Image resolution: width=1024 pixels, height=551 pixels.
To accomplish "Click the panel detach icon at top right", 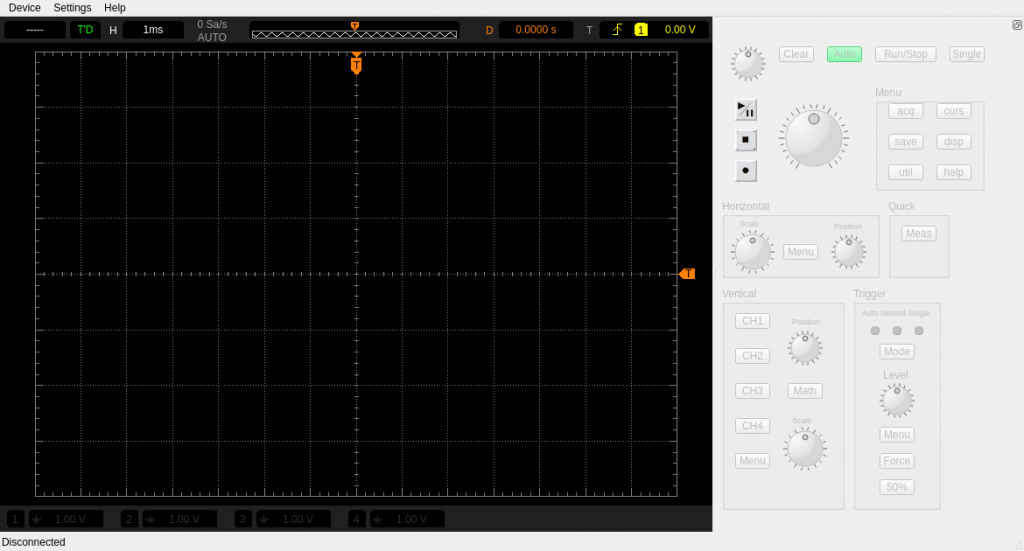I will (x=1017, y=25).
